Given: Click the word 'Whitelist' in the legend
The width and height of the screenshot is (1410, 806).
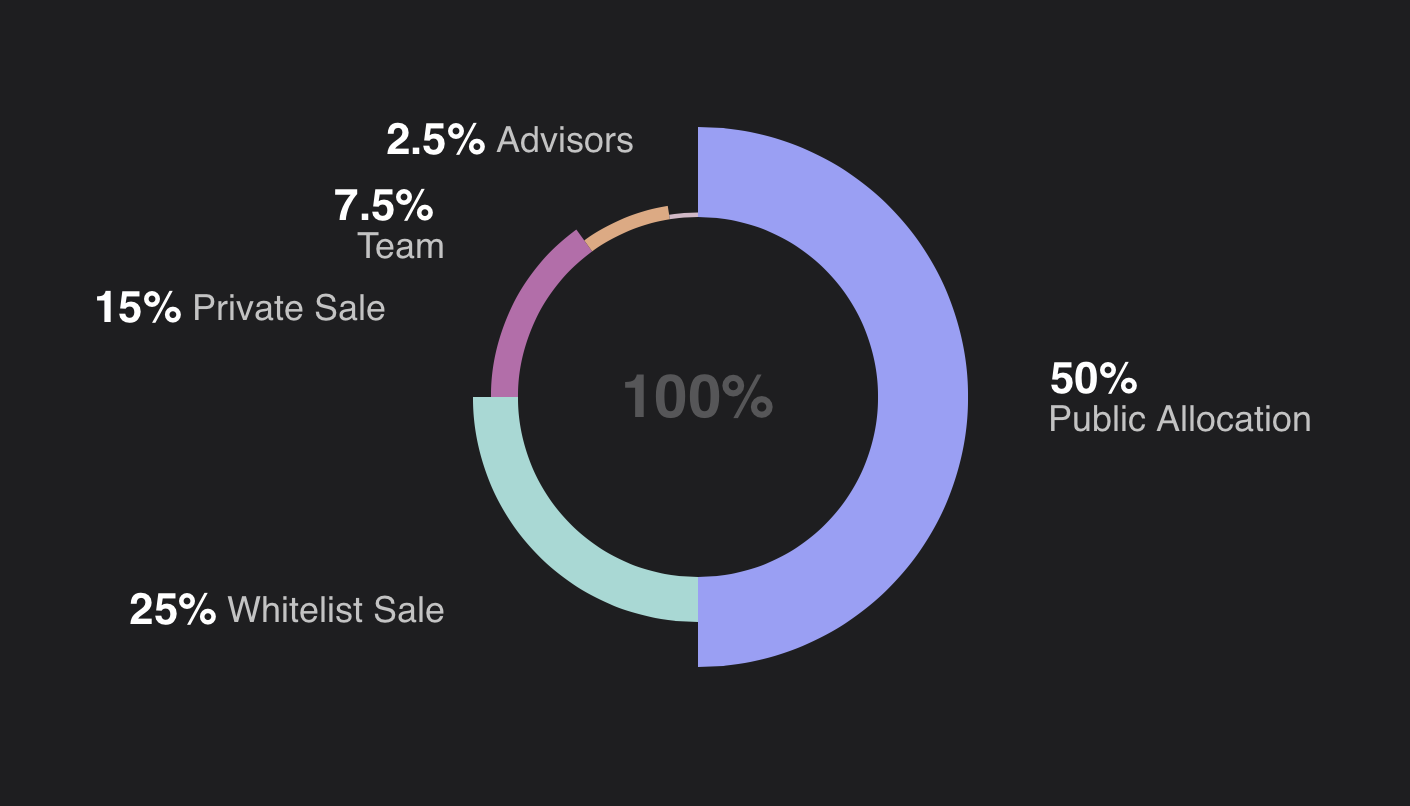Looking at the screenshot, I should (x=295, y=609).
